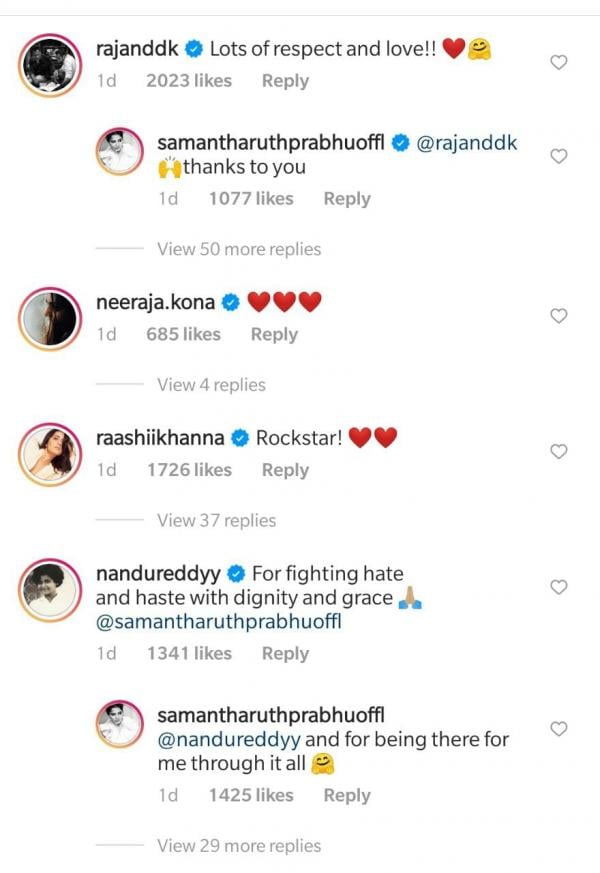This screenshot has width=600, height=873.
Task: Show 'View 37 replies' under raashiikhanna
Action: pyautogui.click(x=216, y=520)
